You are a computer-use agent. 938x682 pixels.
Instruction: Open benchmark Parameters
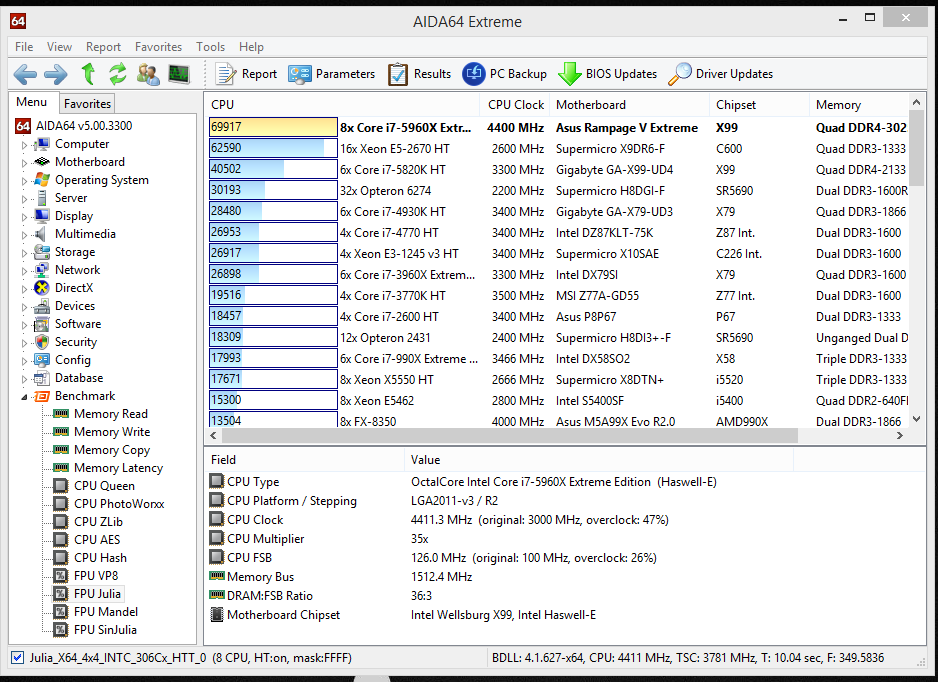(331, 74)
